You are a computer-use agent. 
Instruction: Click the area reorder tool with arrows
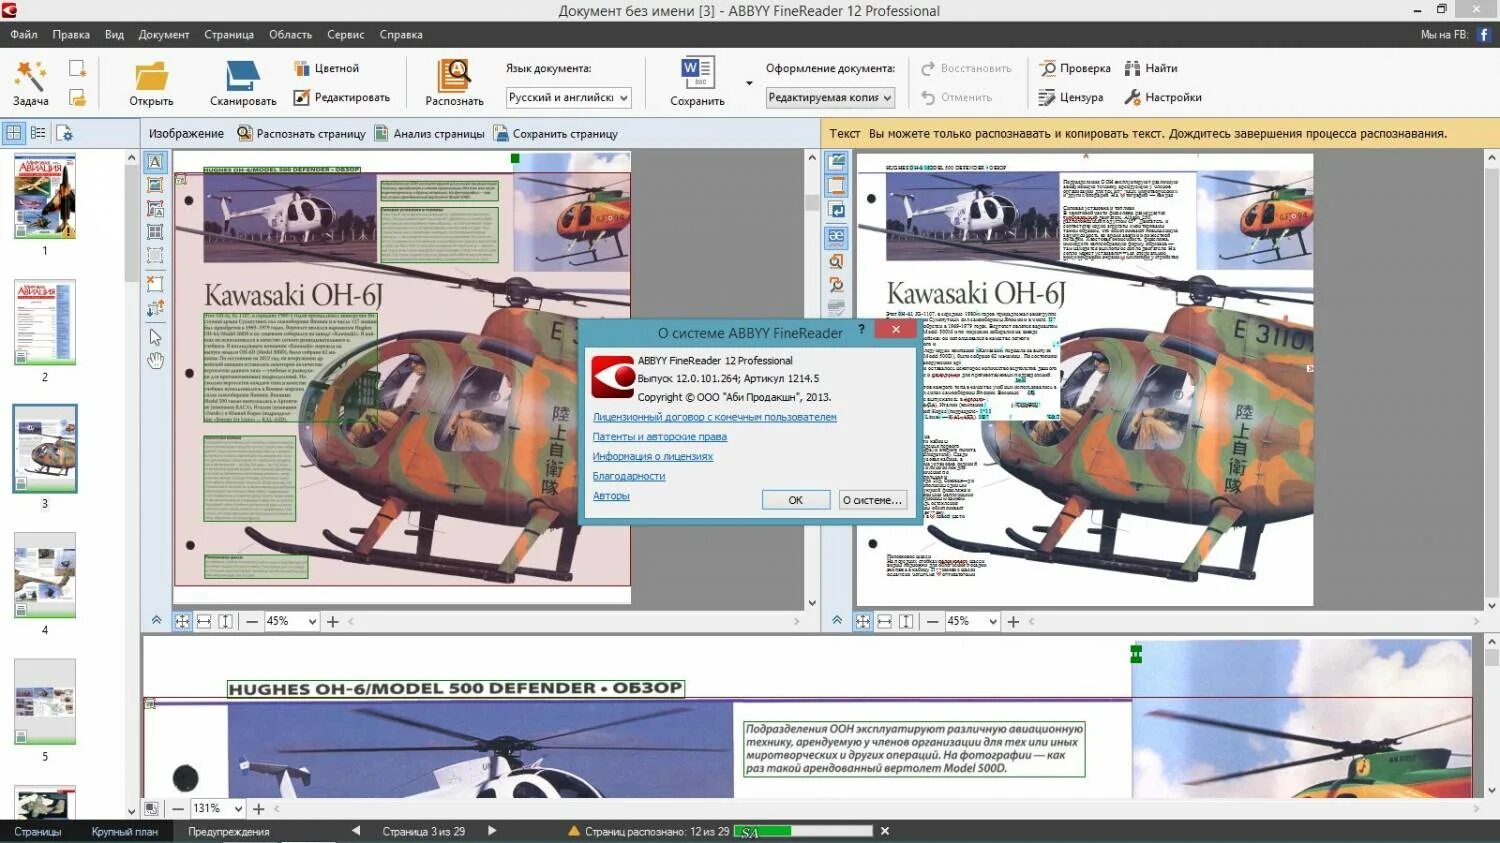tap(155, 309)
